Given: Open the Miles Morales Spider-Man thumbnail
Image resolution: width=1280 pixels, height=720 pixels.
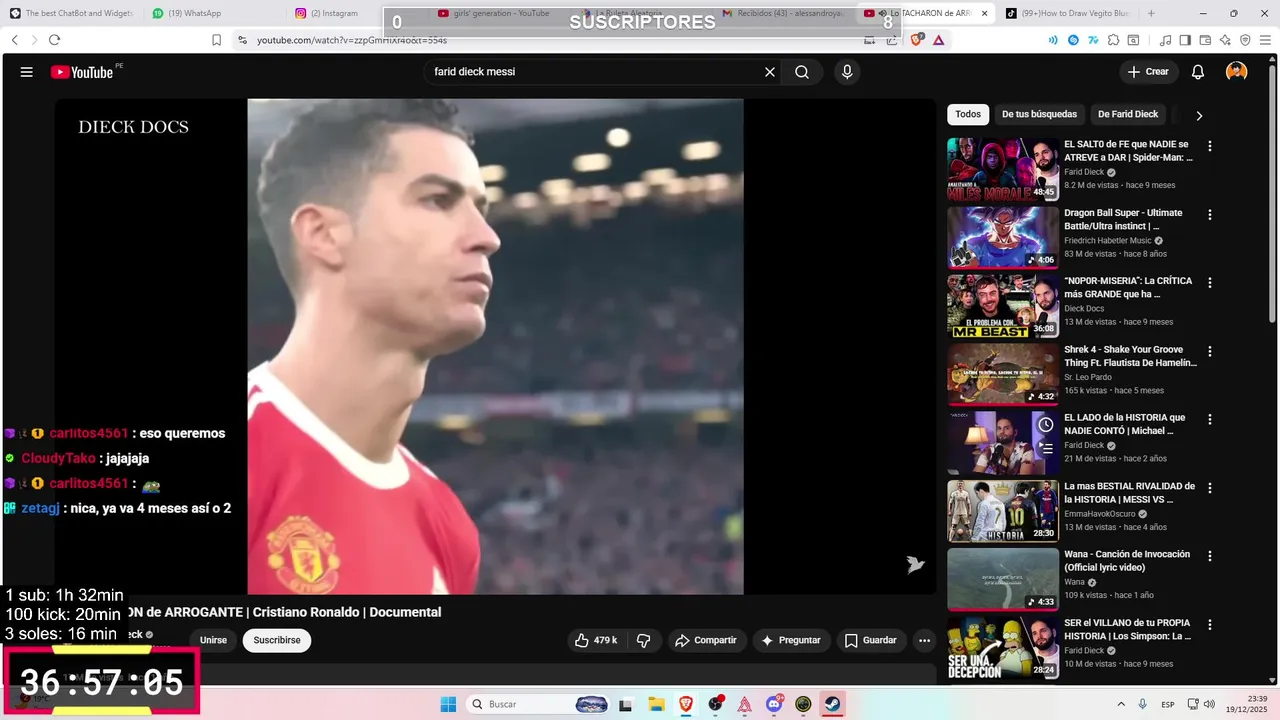Looking at the screenshot, I should (x=1003, y=169).
